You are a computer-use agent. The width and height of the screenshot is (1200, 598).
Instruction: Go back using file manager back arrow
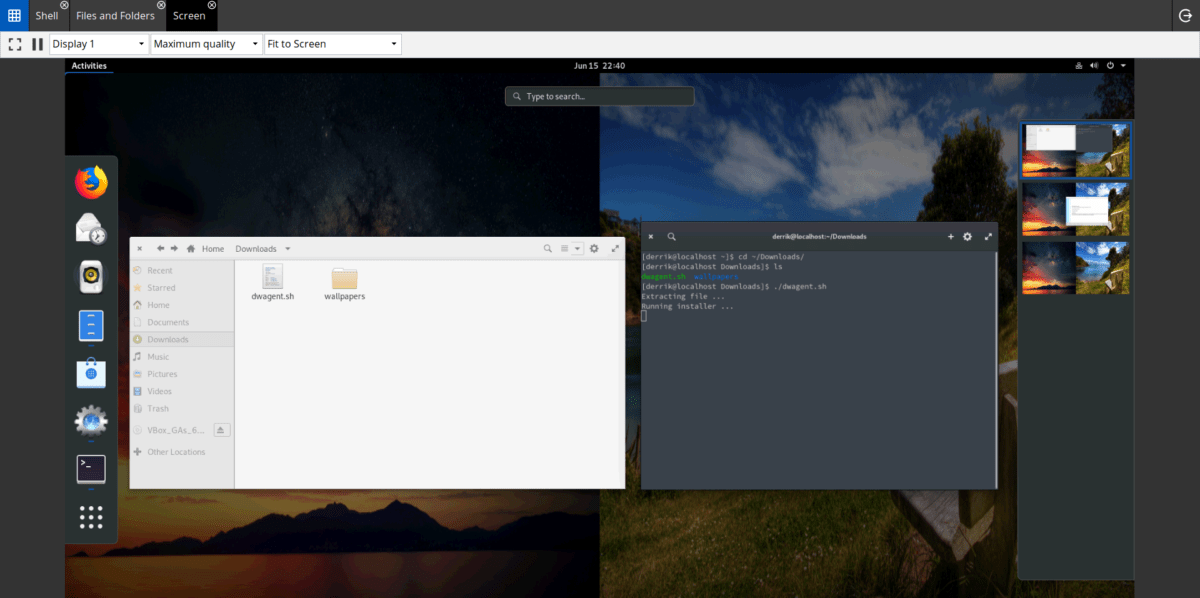pyautogui.click(x=160, y=248)
